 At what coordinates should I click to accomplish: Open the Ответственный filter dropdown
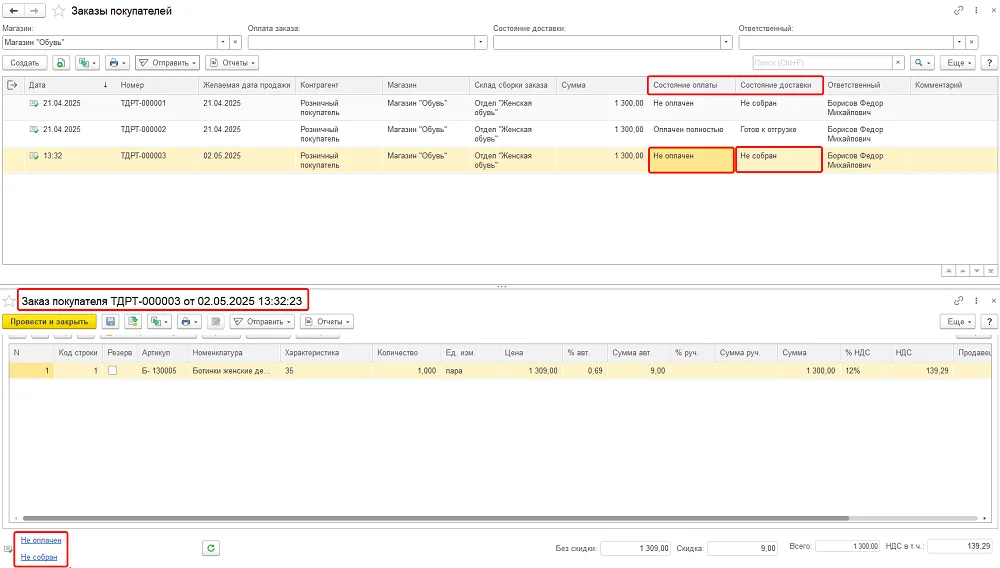(x=959, y=42)
